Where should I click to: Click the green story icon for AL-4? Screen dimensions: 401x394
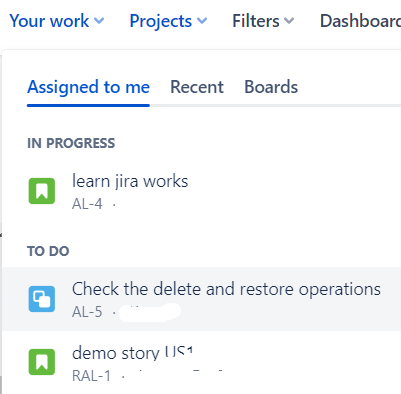point(42,191)
